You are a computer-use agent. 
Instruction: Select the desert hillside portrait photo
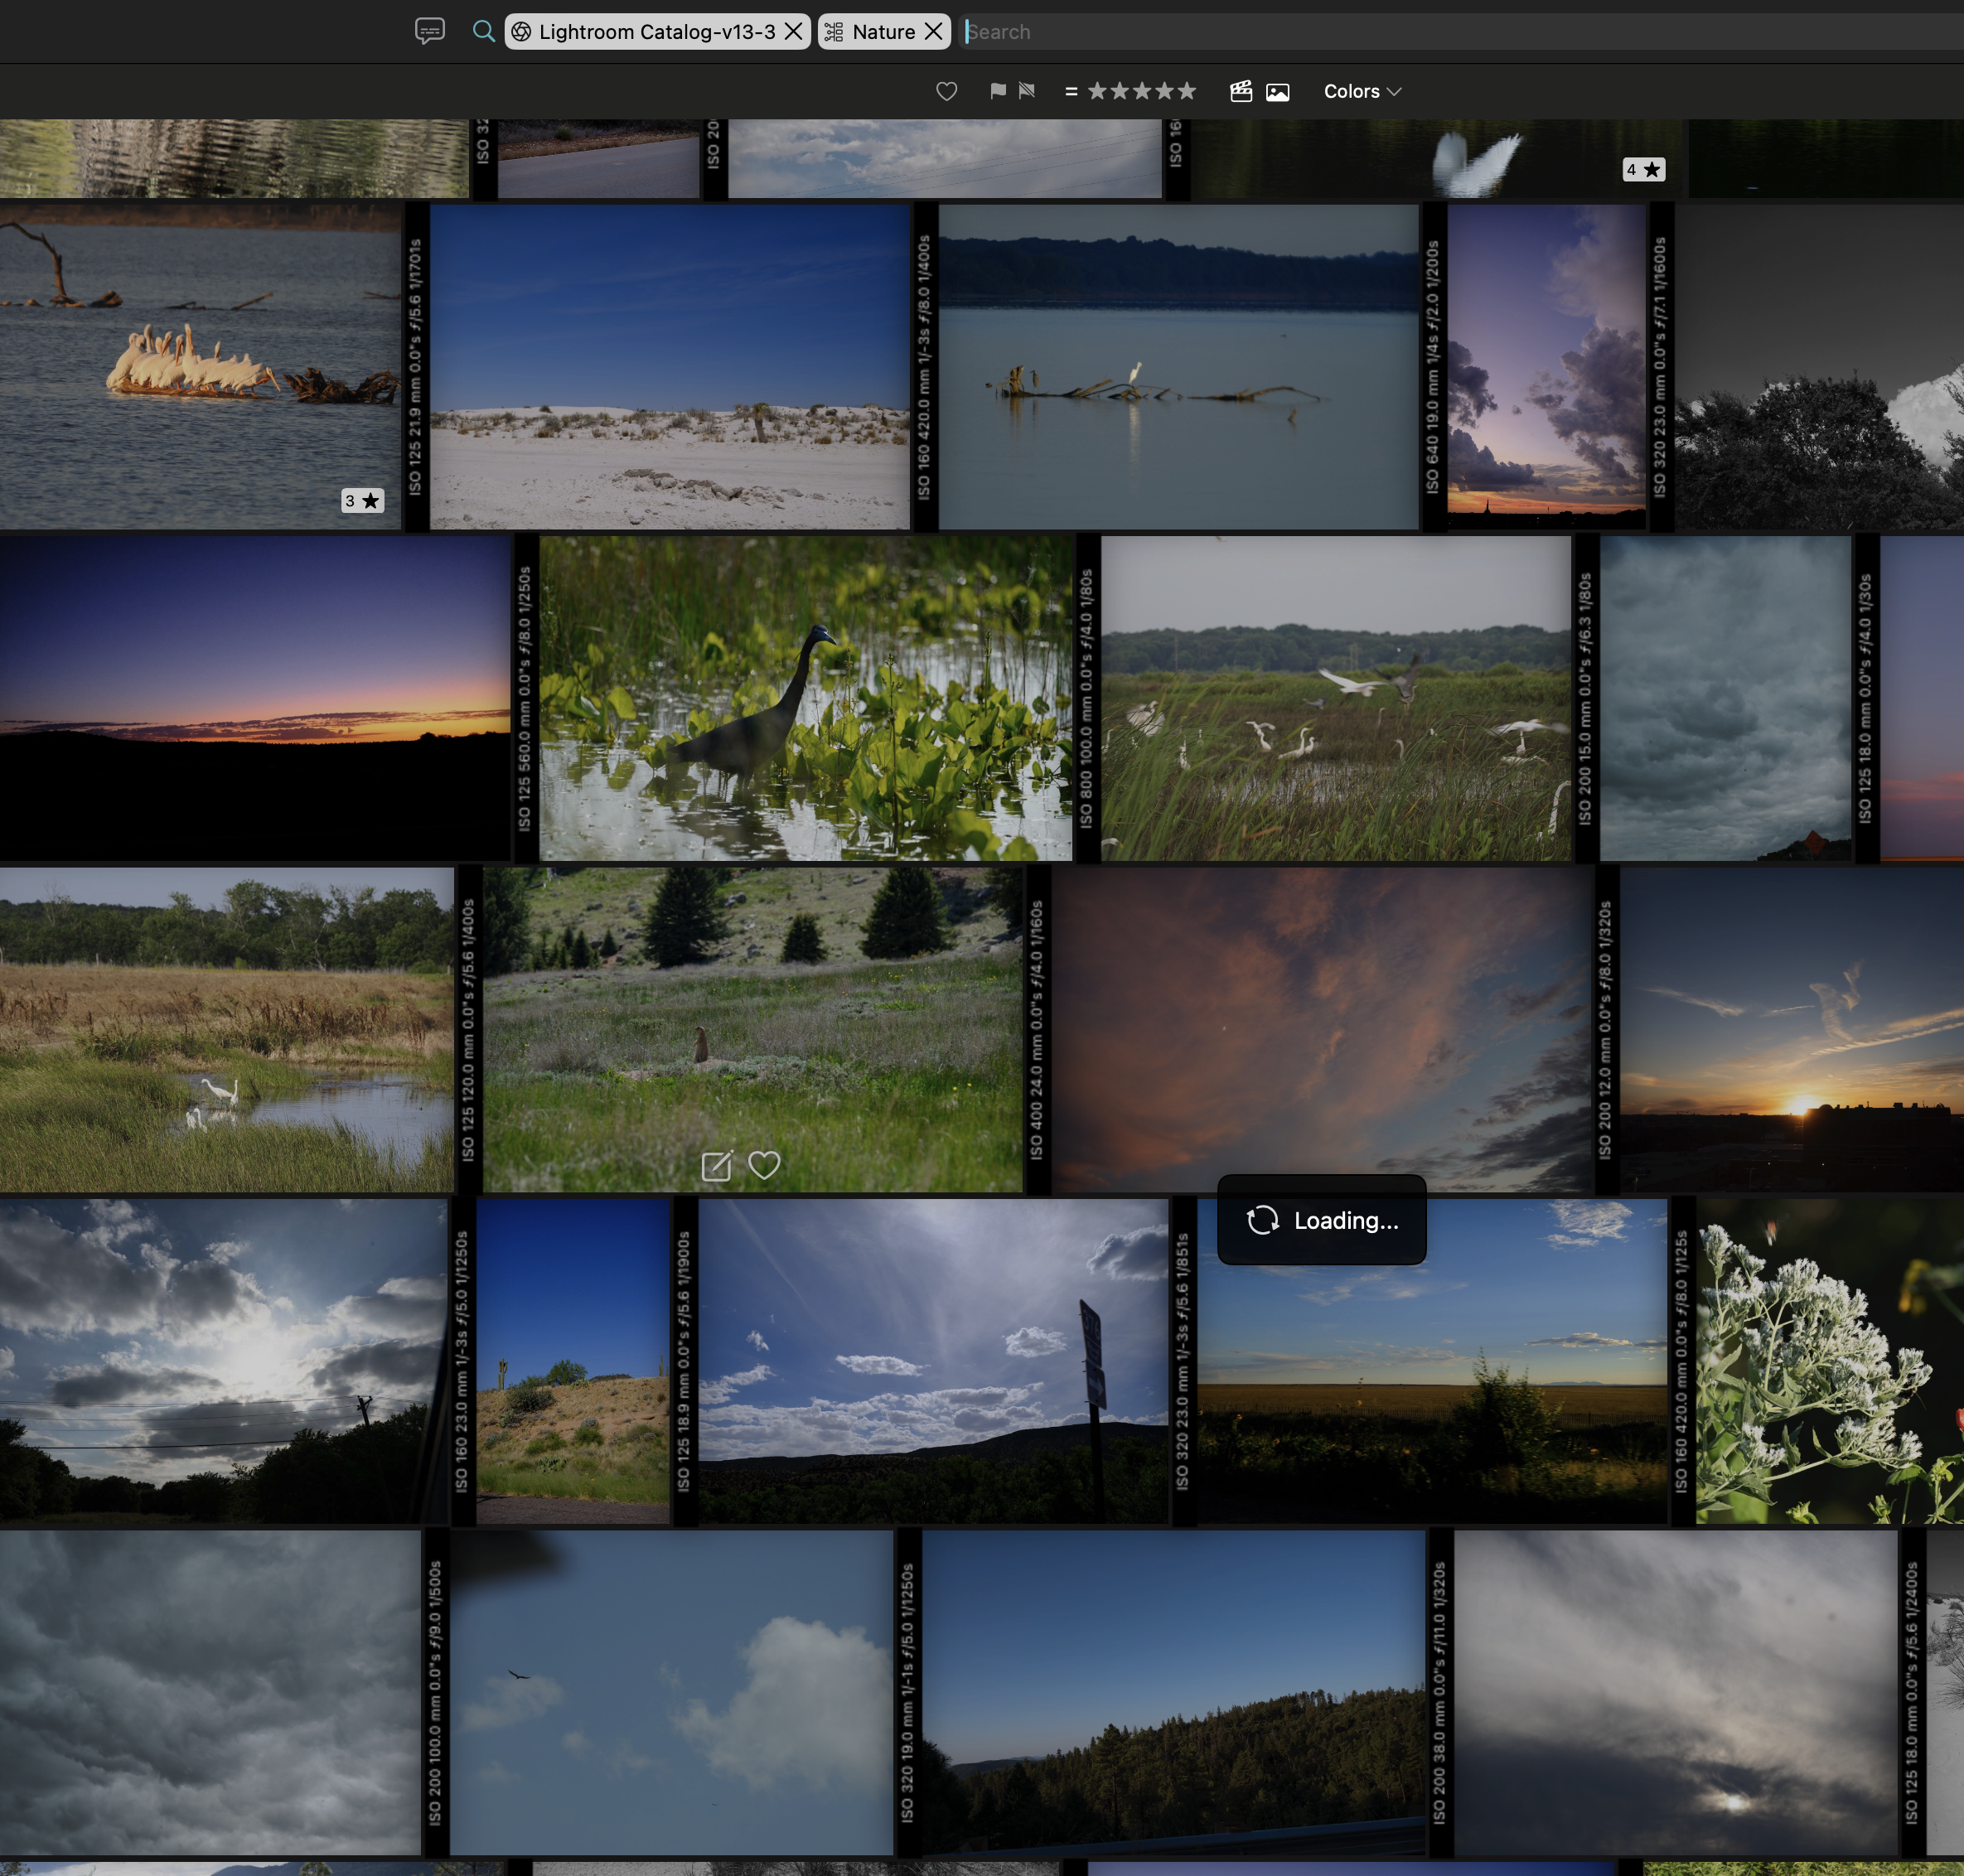click(x=573, y=1361)
